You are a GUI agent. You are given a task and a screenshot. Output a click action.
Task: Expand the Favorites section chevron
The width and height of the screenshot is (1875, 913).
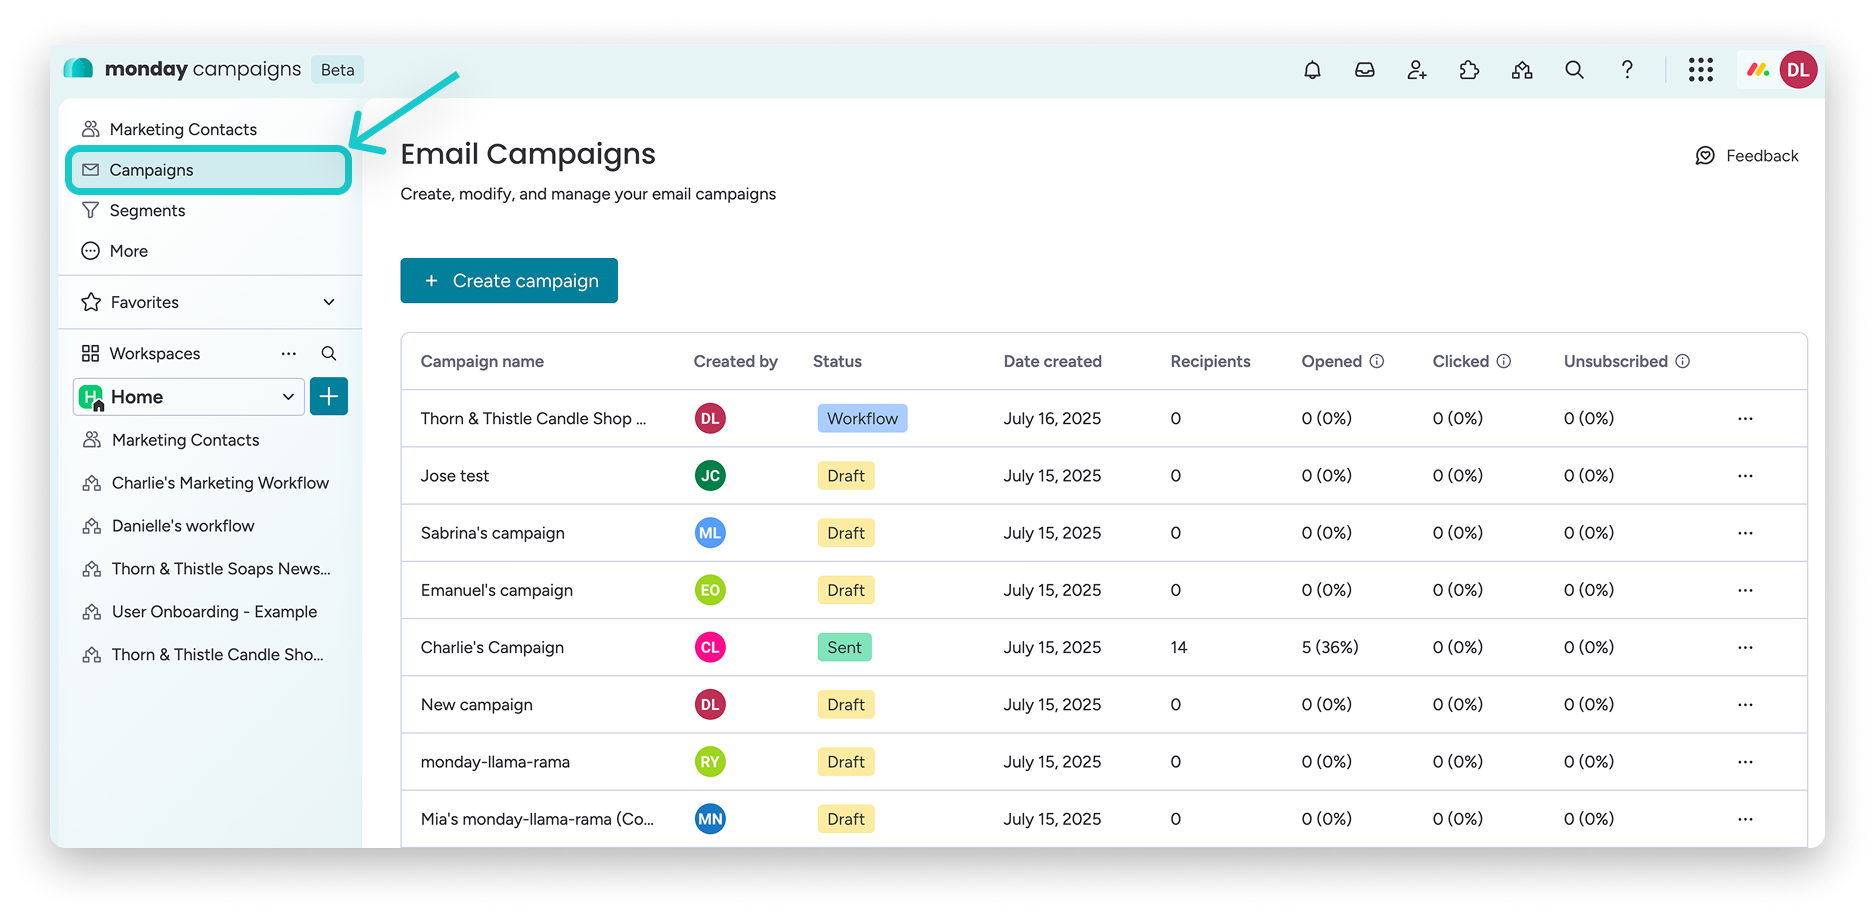[x=329, y=302]
